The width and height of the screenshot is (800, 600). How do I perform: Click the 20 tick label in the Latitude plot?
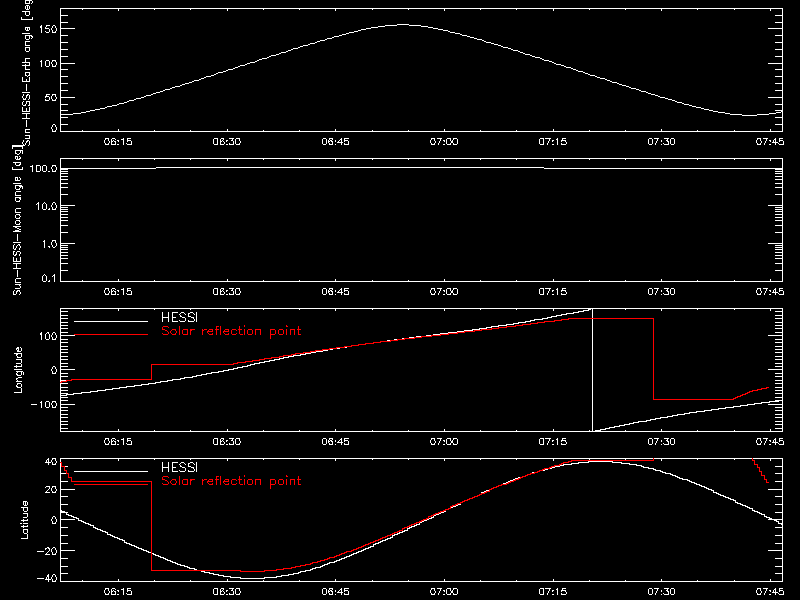coord(51,490)
